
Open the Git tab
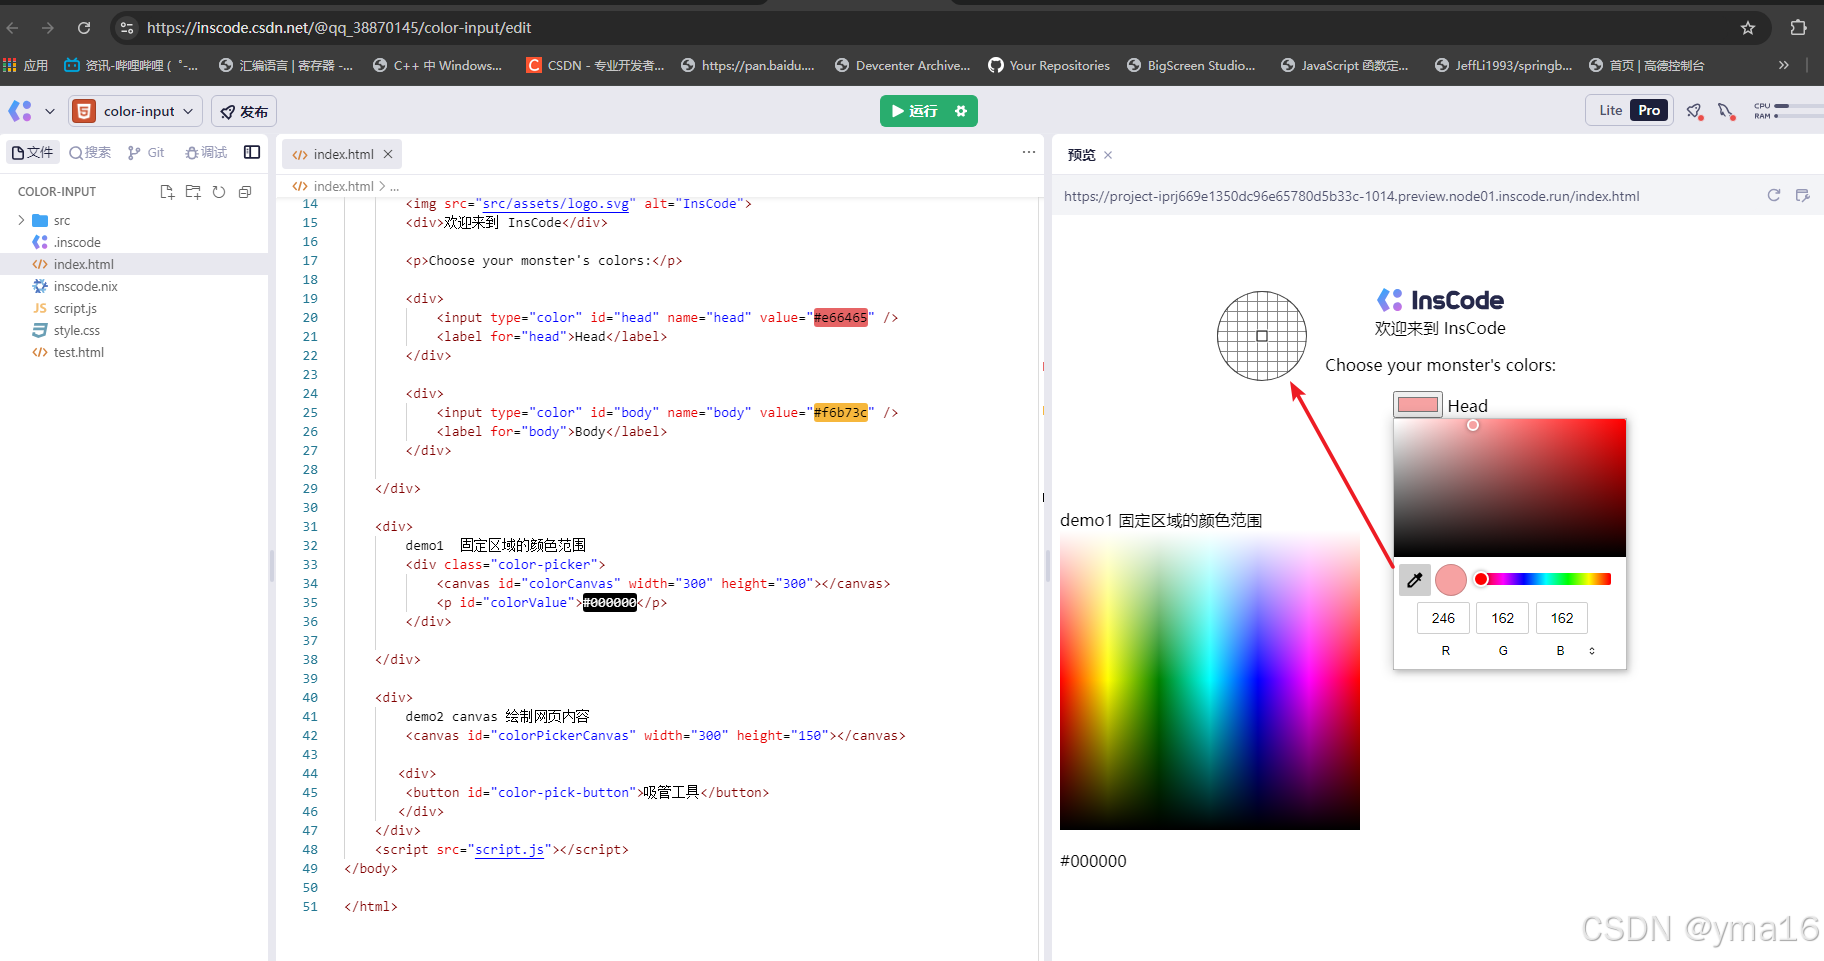pos(146,152)
